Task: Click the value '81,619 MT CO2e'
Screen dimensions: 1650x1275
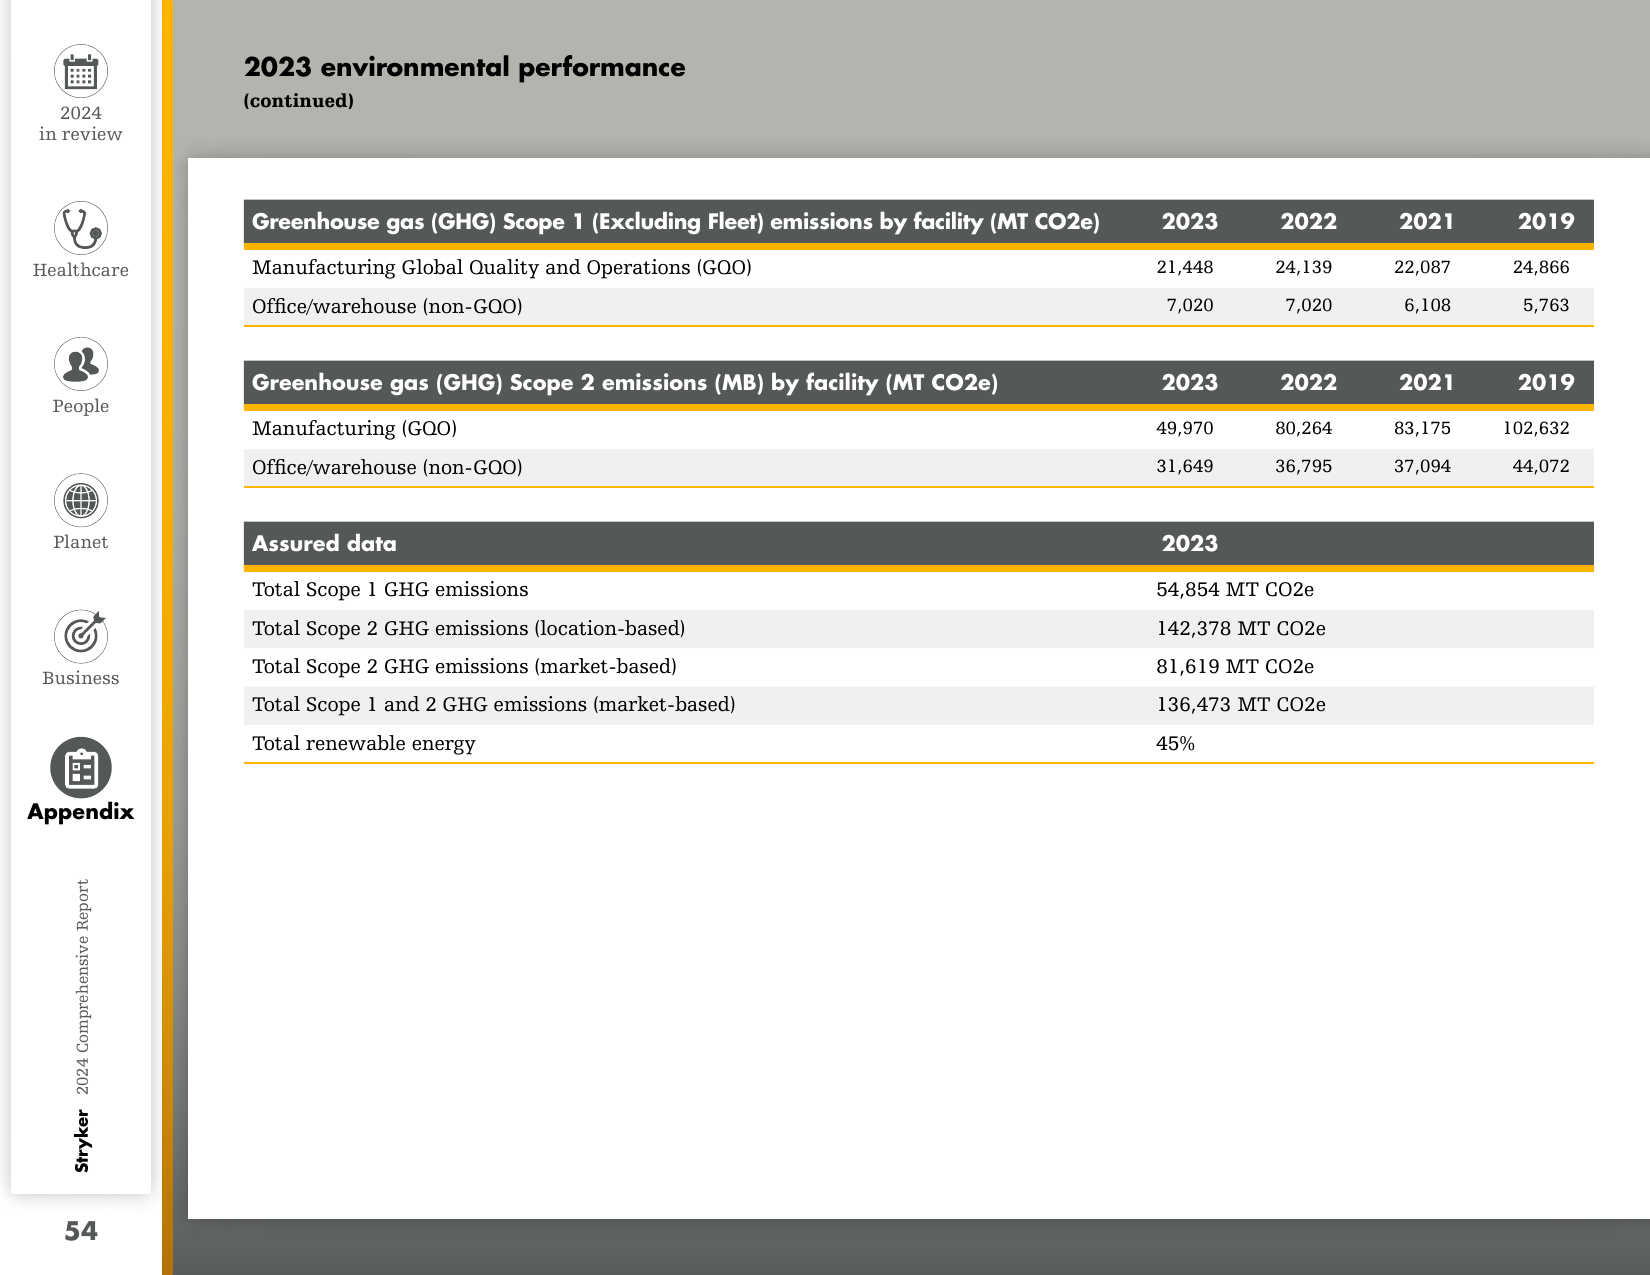Action: [1235, 666]
